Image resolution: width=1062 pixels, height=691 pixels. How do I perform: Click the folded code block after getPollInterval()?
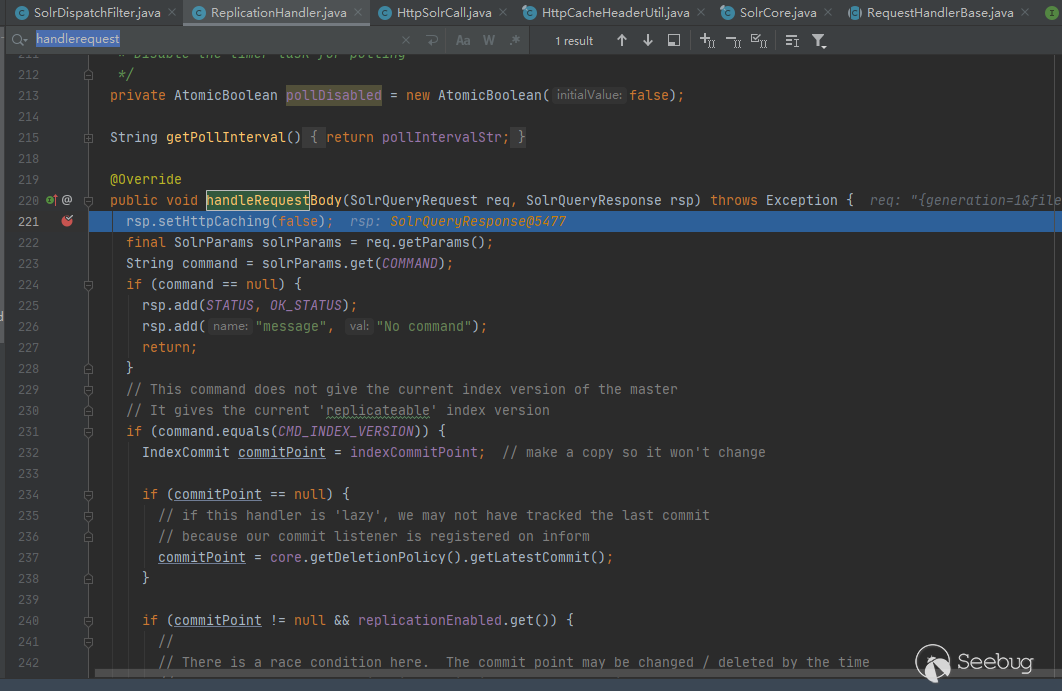(314, 137)
